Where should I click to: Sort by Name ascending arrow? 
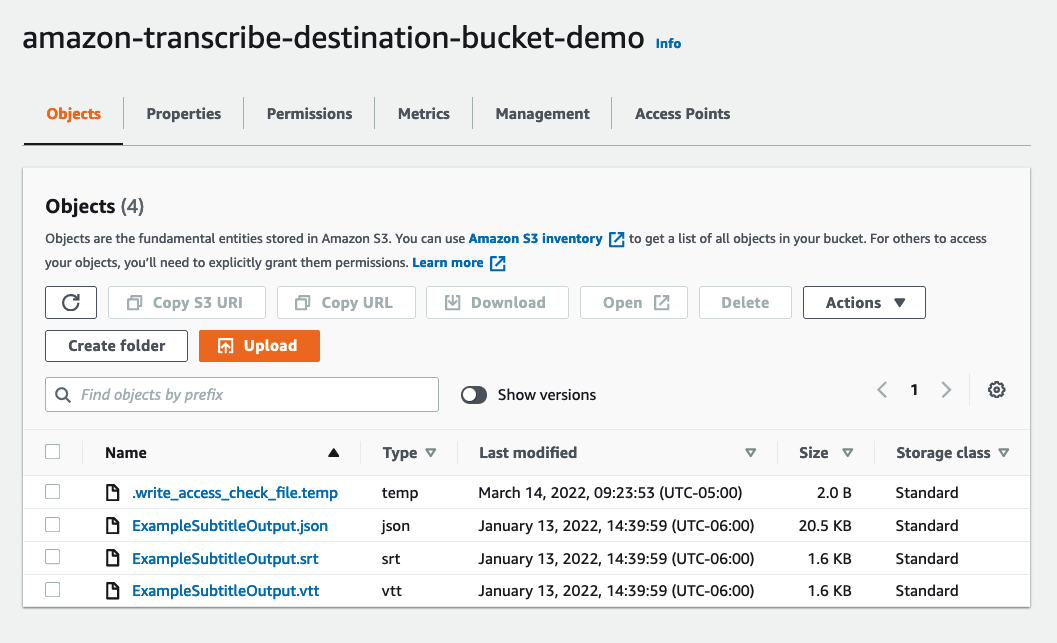click(x=333, y=453)
